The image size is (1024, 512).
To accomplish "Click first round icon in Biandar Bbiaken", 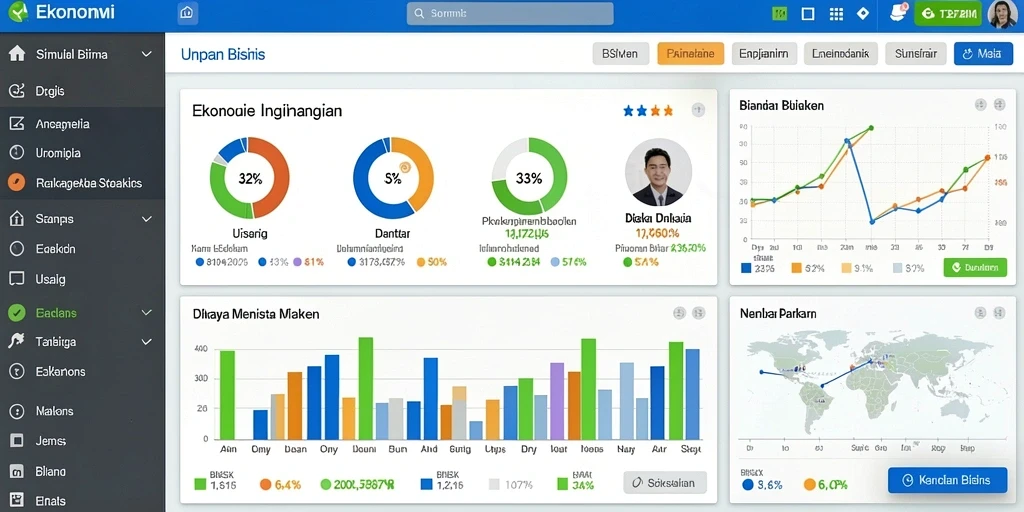I will pyautogui.click(x=980, y=104).
